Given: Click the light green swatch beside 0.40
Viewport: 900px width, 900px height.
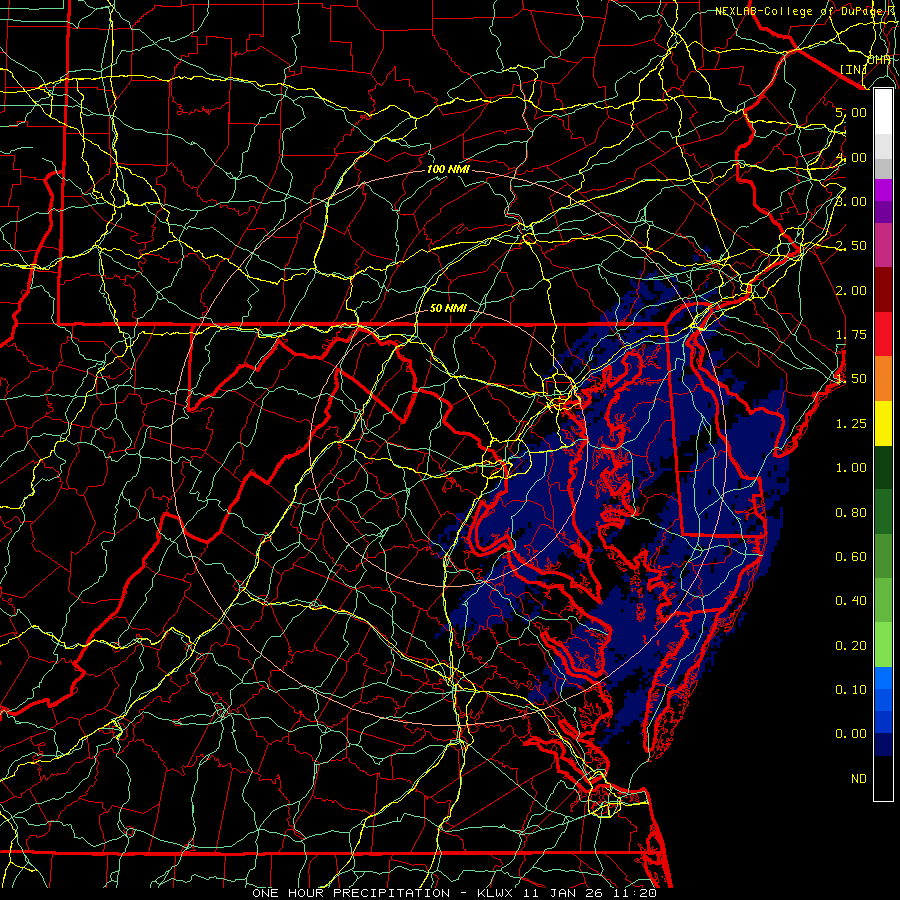Looking at the screenshot, I should [883, 600].
